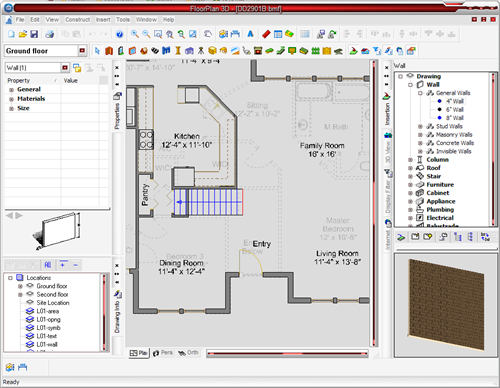Select 4" Wall in the tree

click(455, 101)
